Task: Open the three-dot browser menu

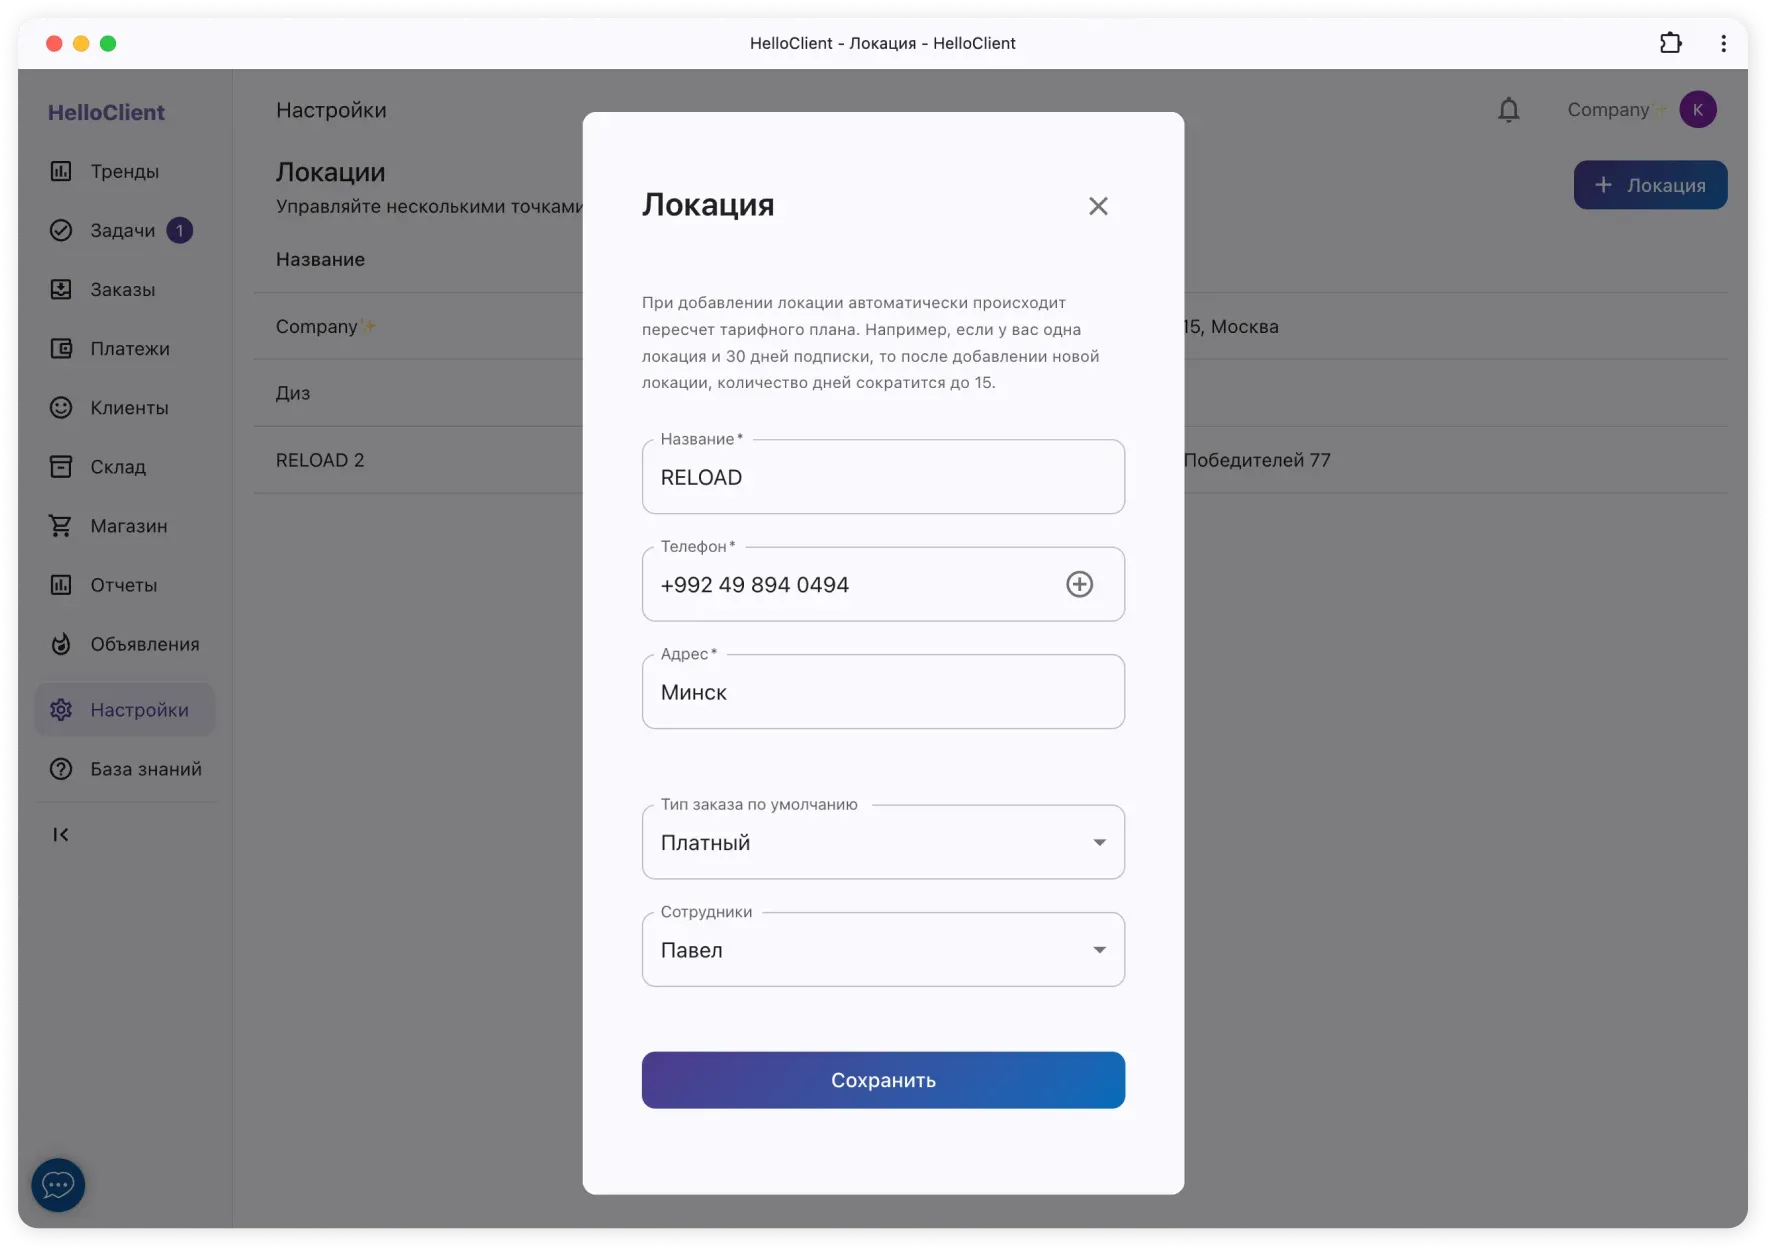Action: 1723,43
